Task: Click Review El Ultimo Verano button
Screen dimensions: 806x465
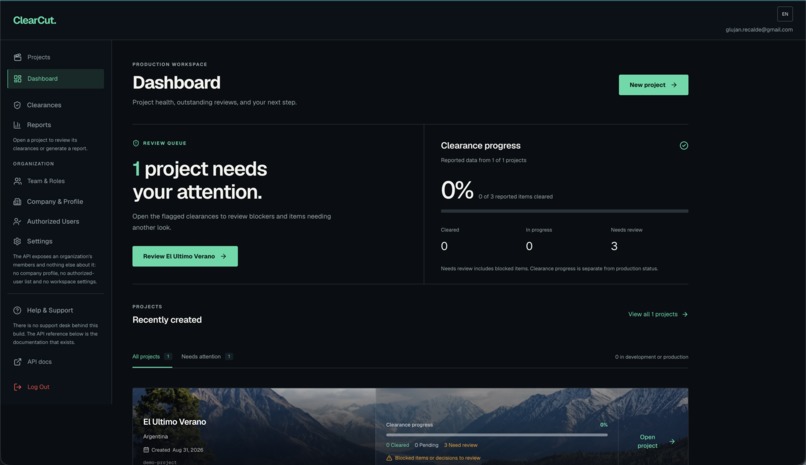Action: tap(185, 256)
